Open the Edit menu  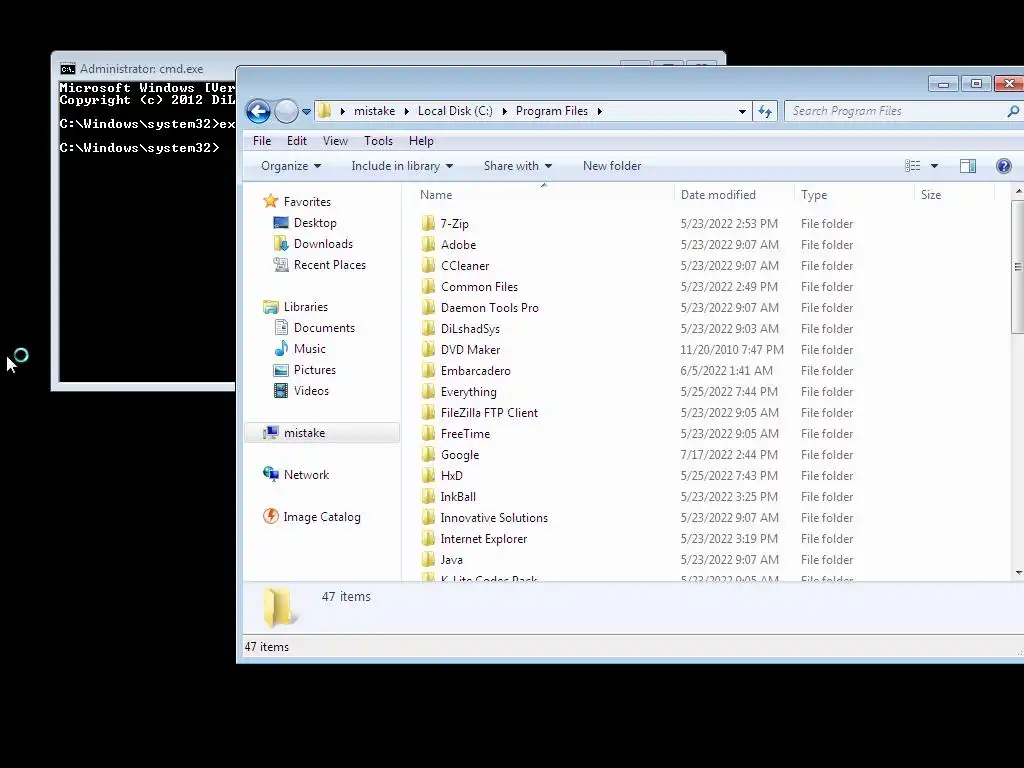tap(296, 141)
